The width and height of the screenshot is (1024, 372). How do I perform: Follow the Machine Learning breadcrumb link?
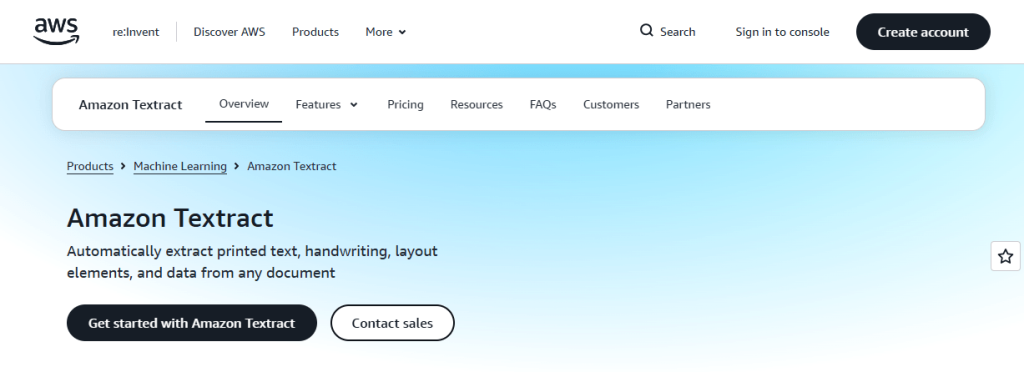180,166
